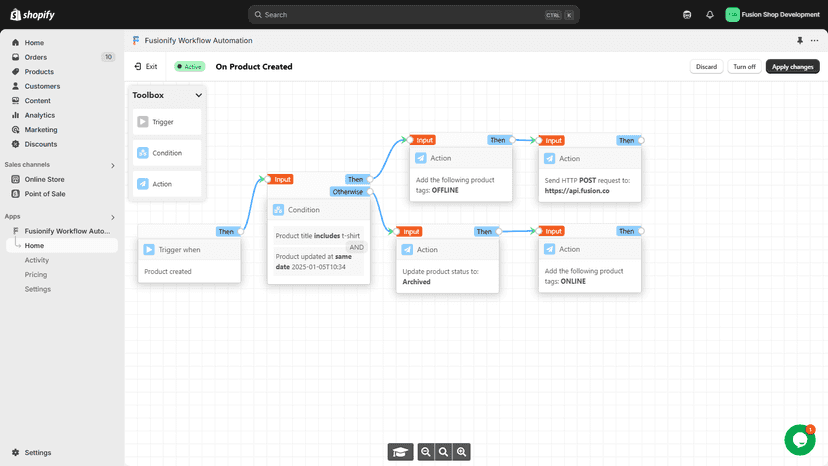Open the tutorial graduation cap button
The width and height of the screenshot is (828, 466).
tap(400, 452)
